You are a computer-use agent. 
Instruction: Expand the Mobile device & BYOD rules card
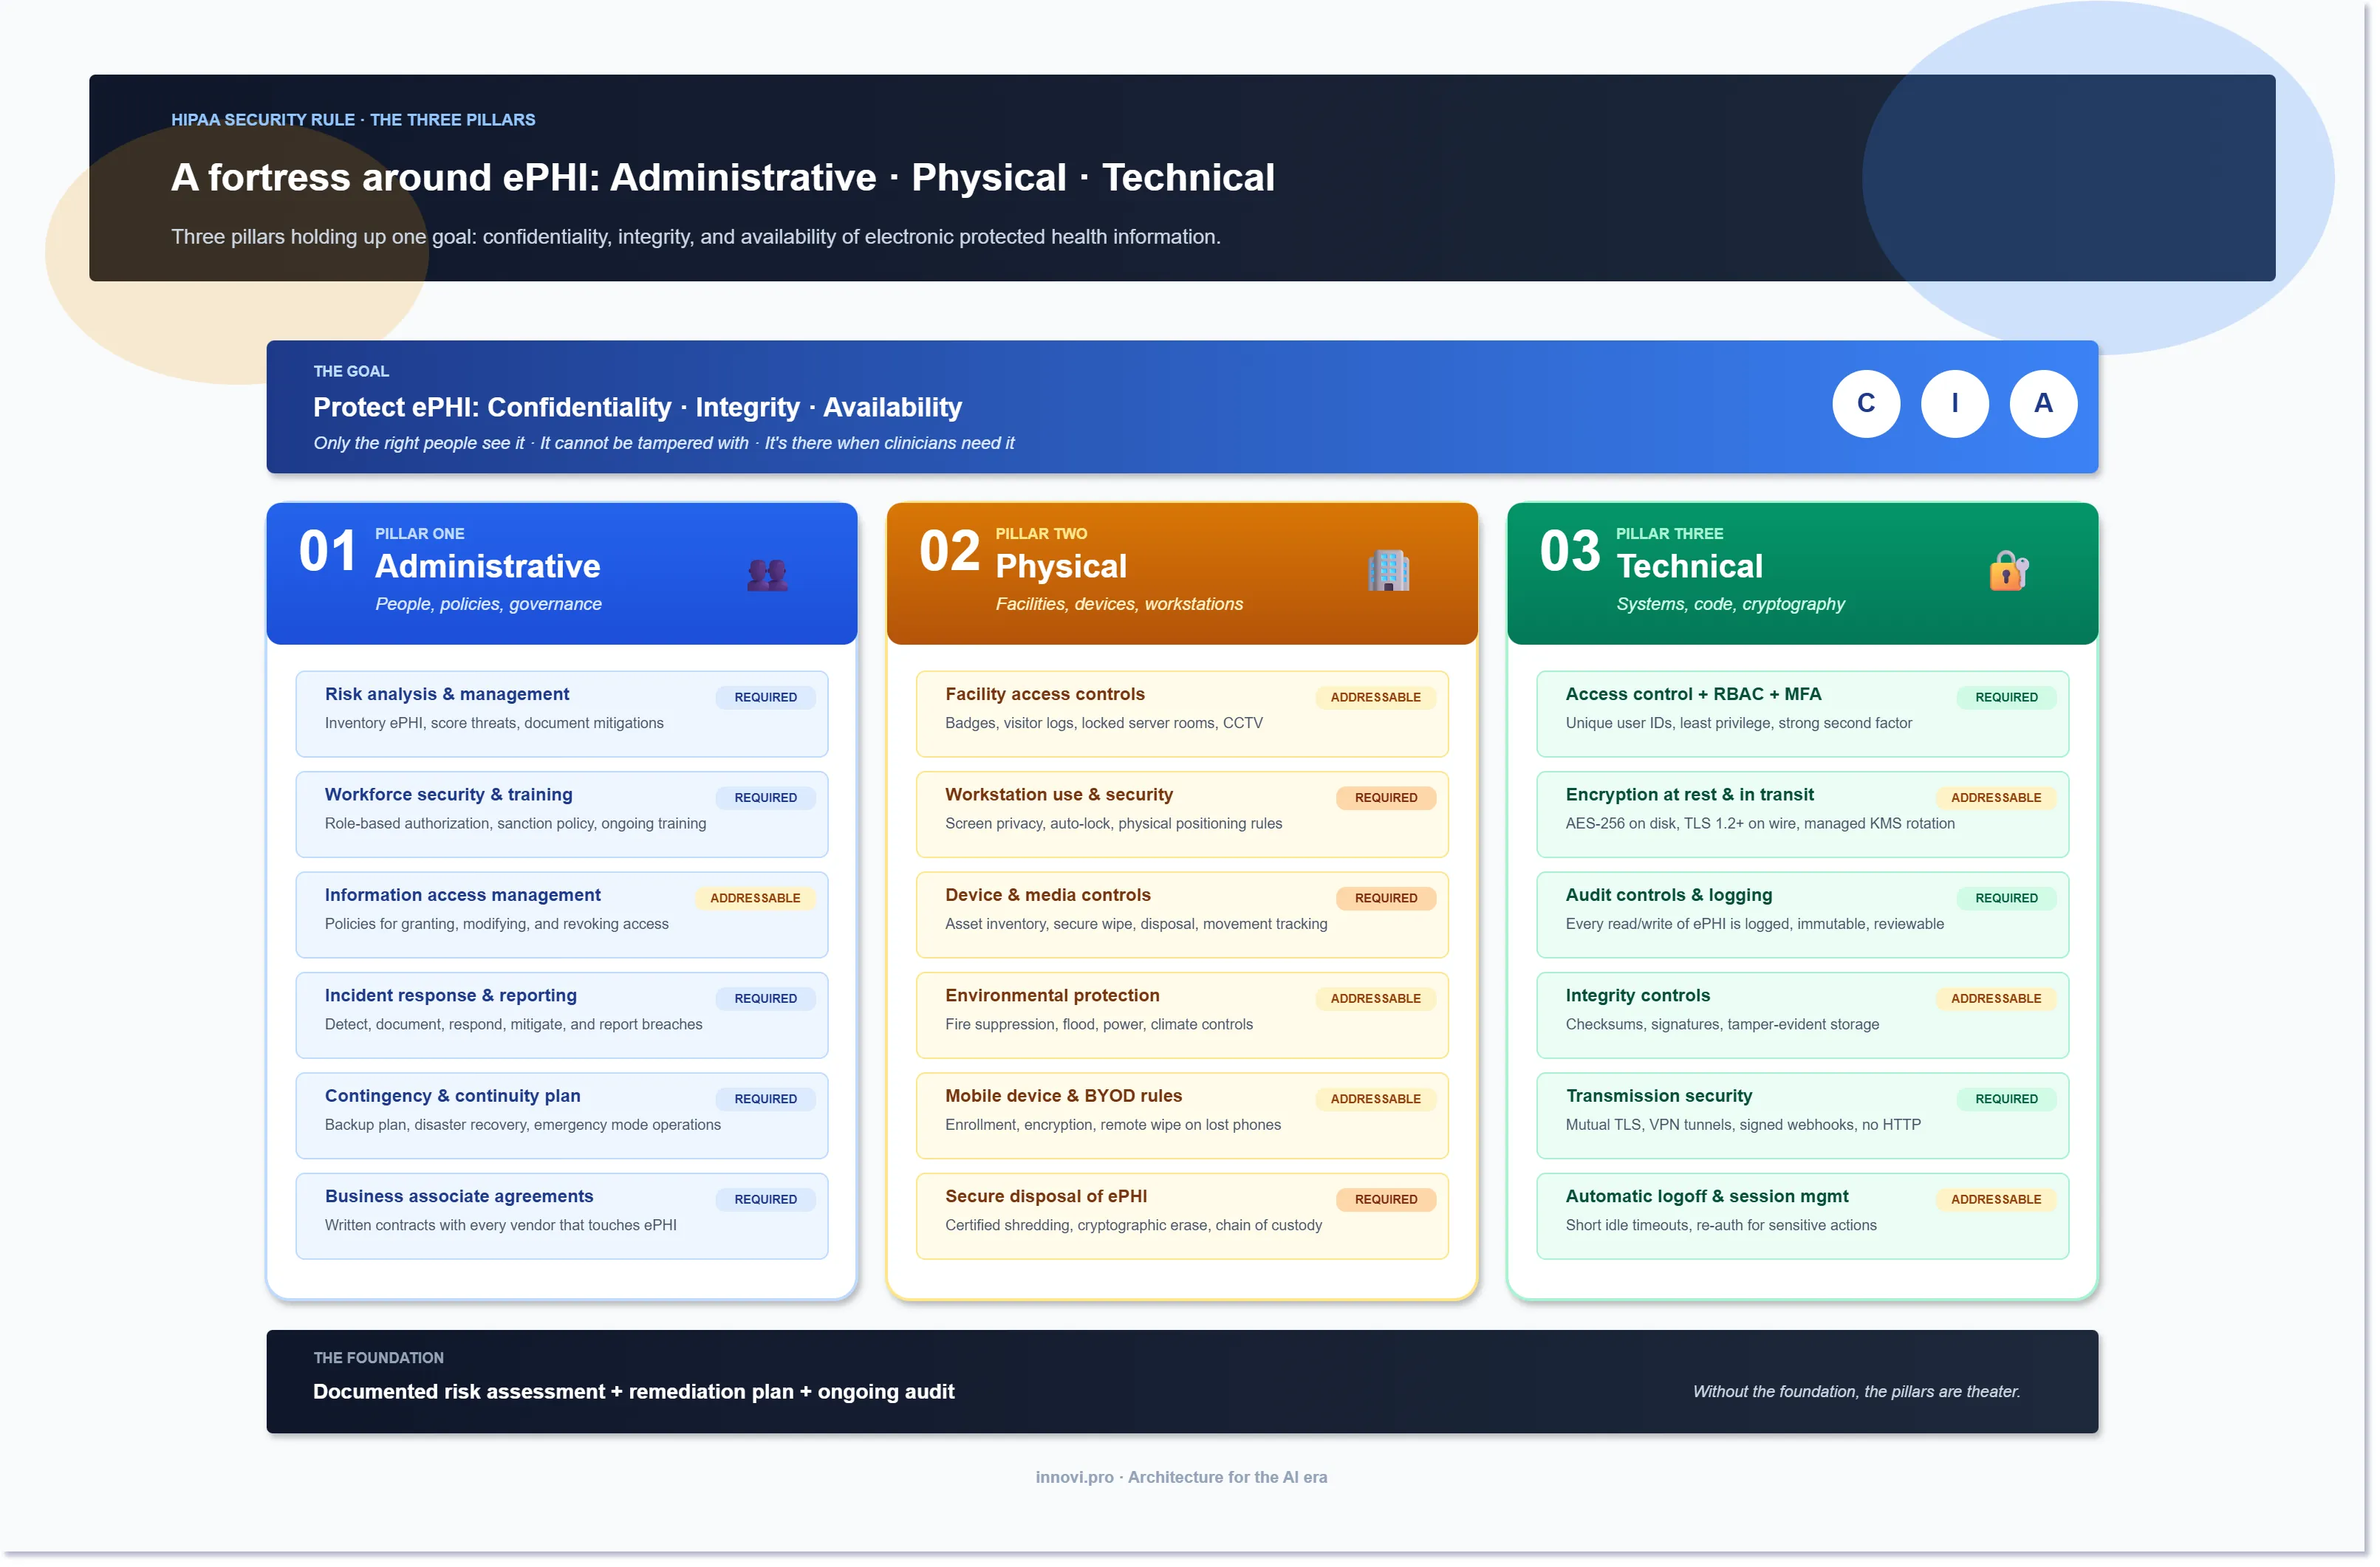coord(1181,1115)
